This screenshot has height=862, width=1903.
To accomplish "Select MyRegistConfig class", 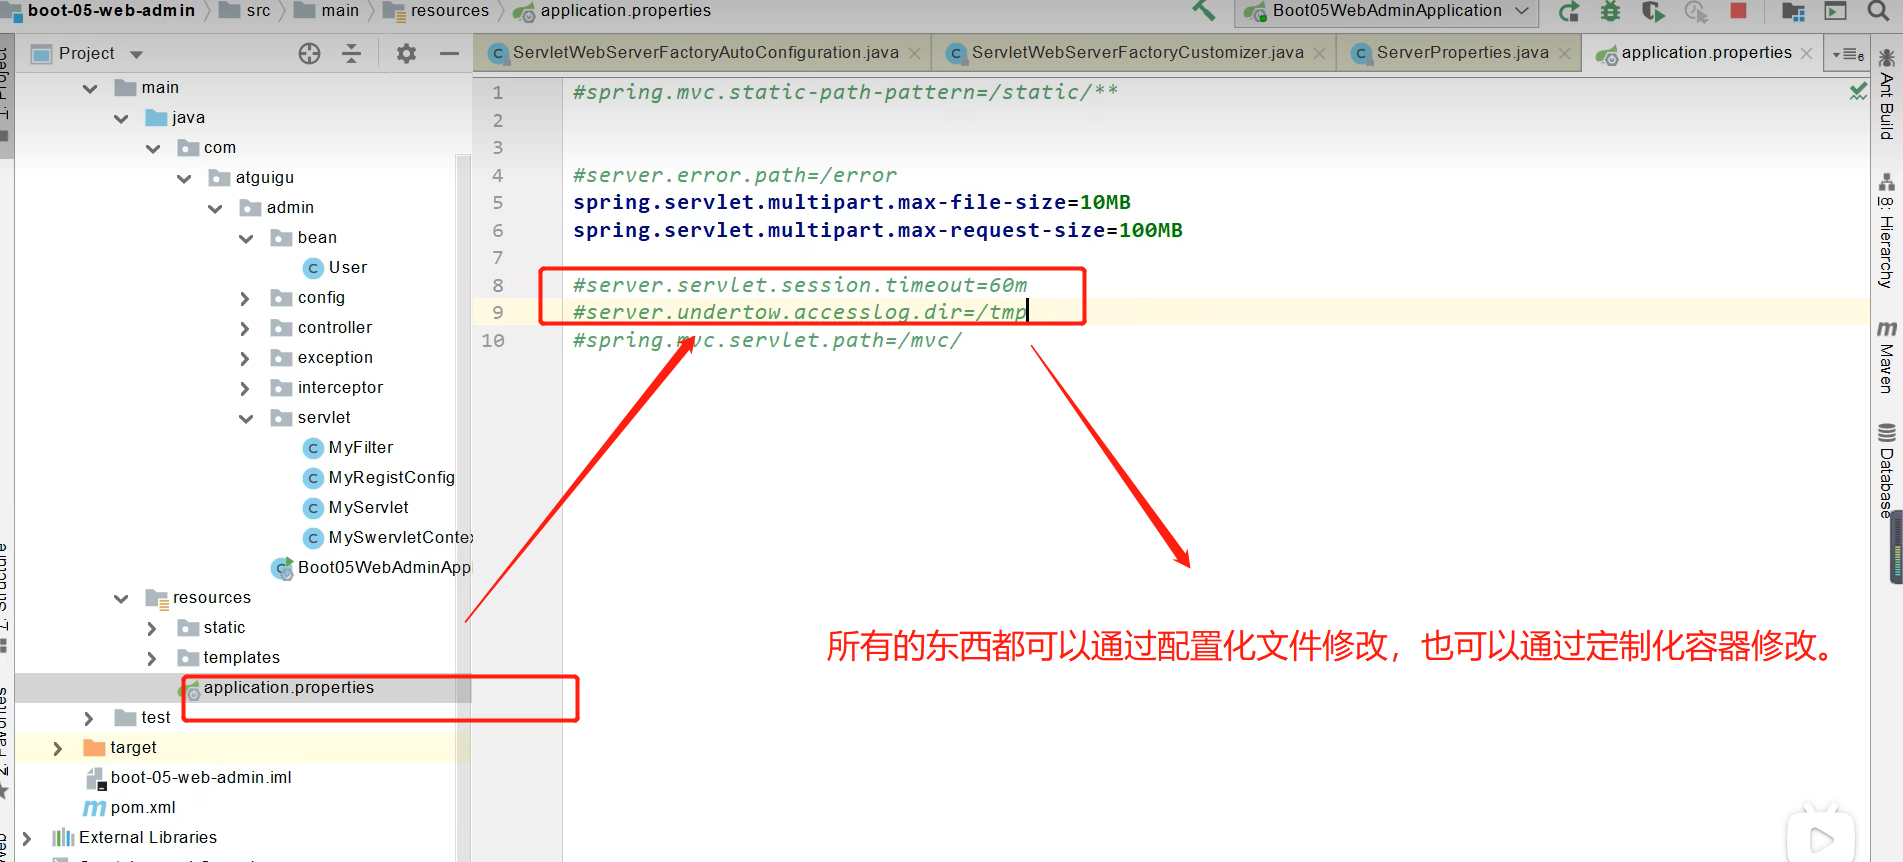I will [379, 478].
